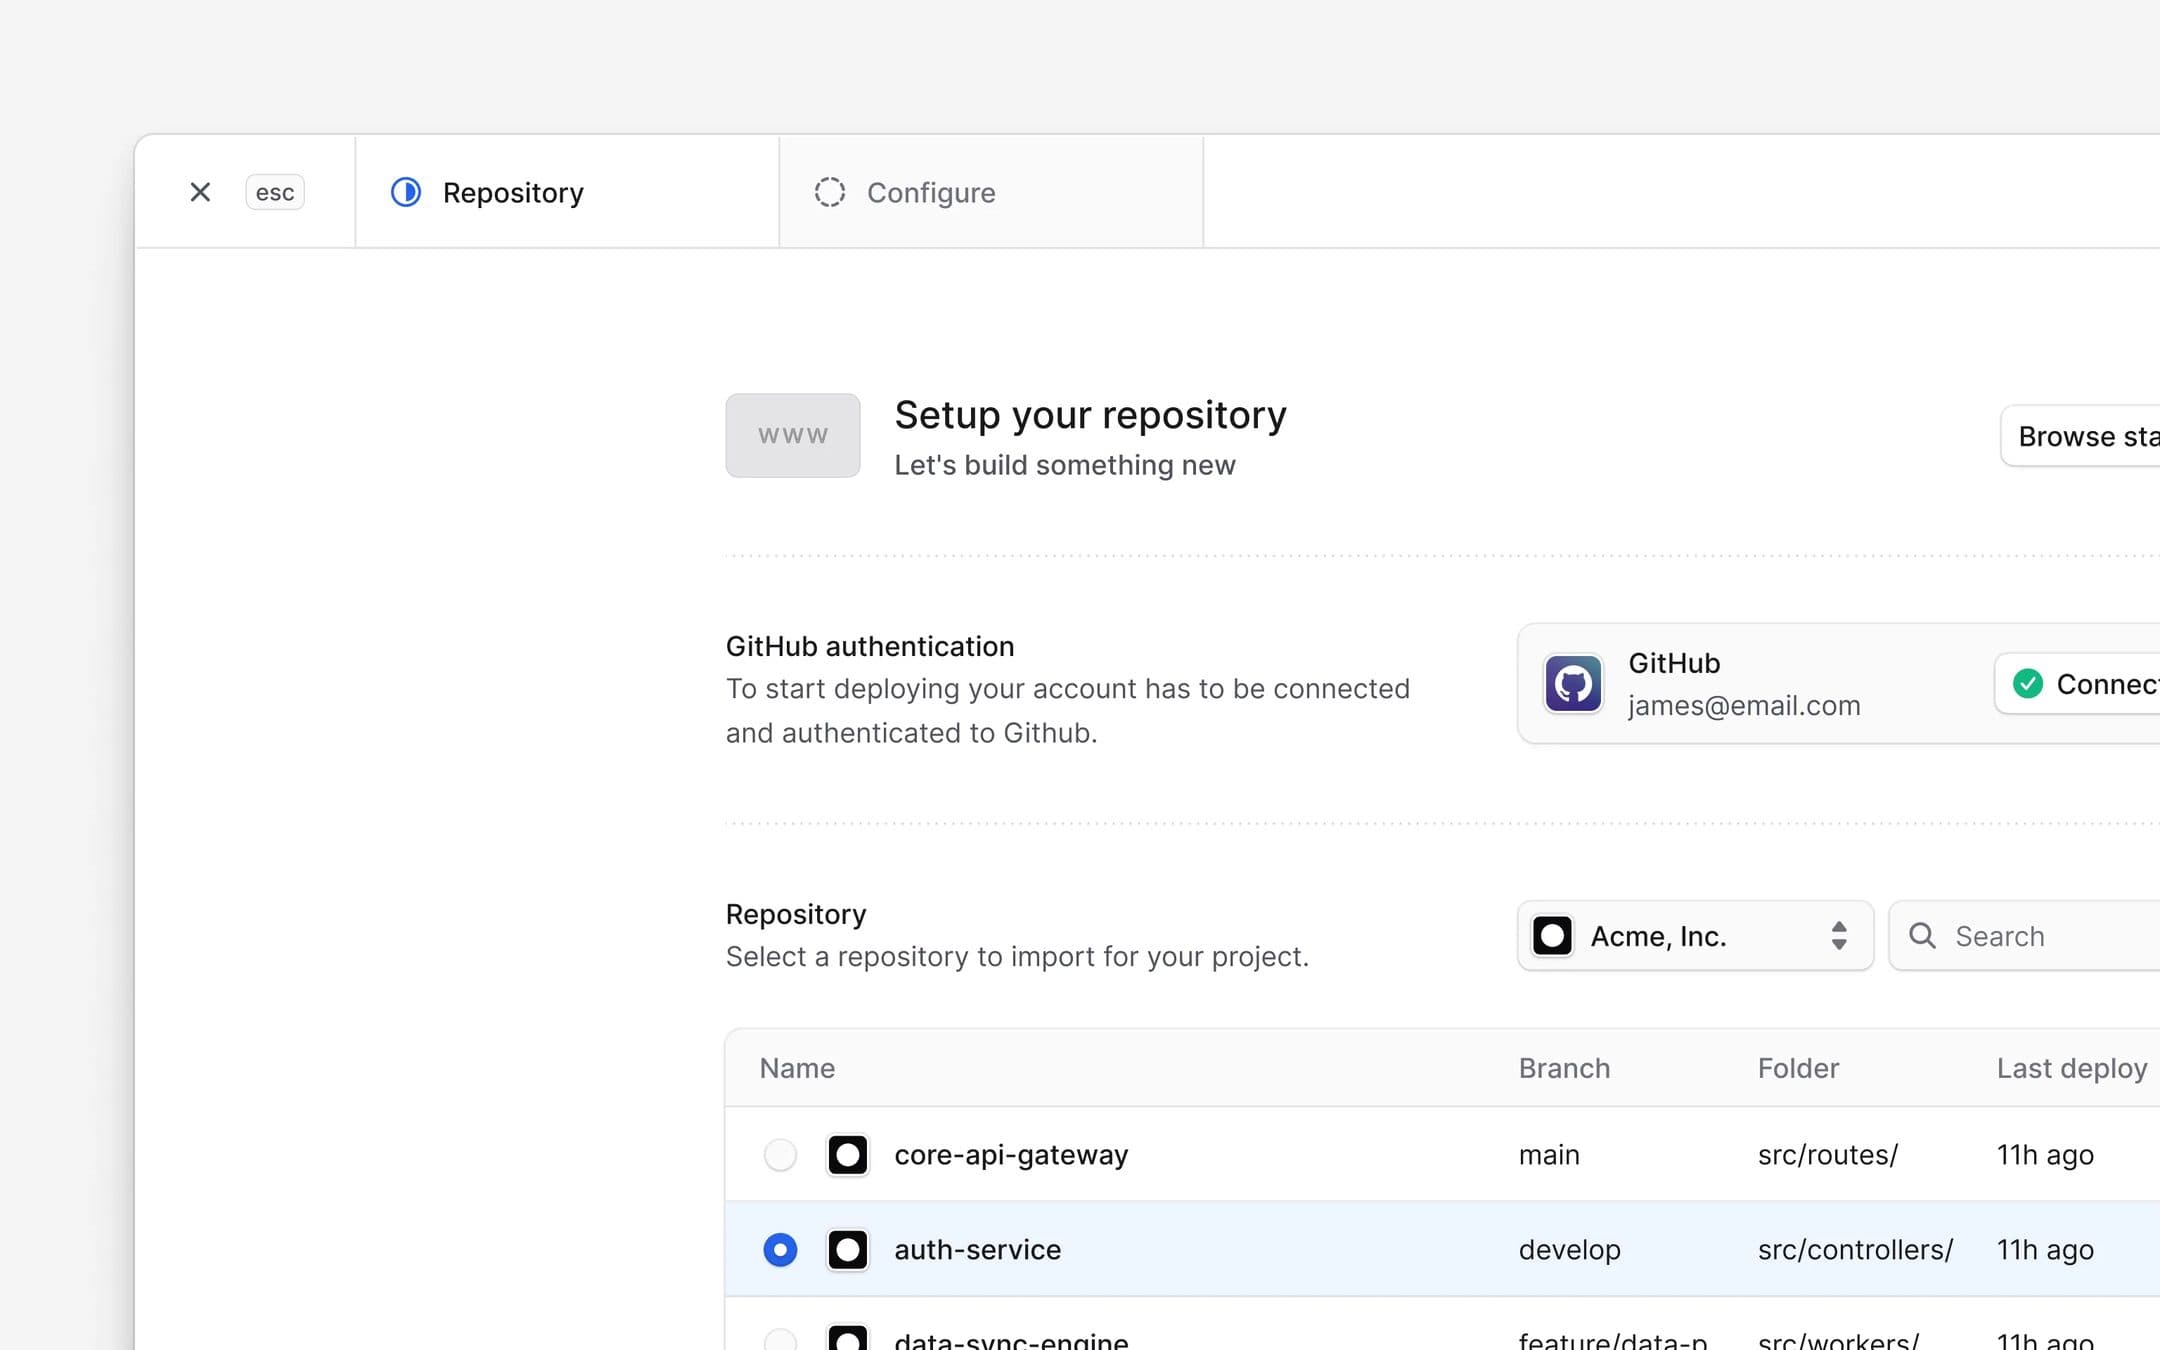Click the magnifying glass search icon

click(1922, 936)
